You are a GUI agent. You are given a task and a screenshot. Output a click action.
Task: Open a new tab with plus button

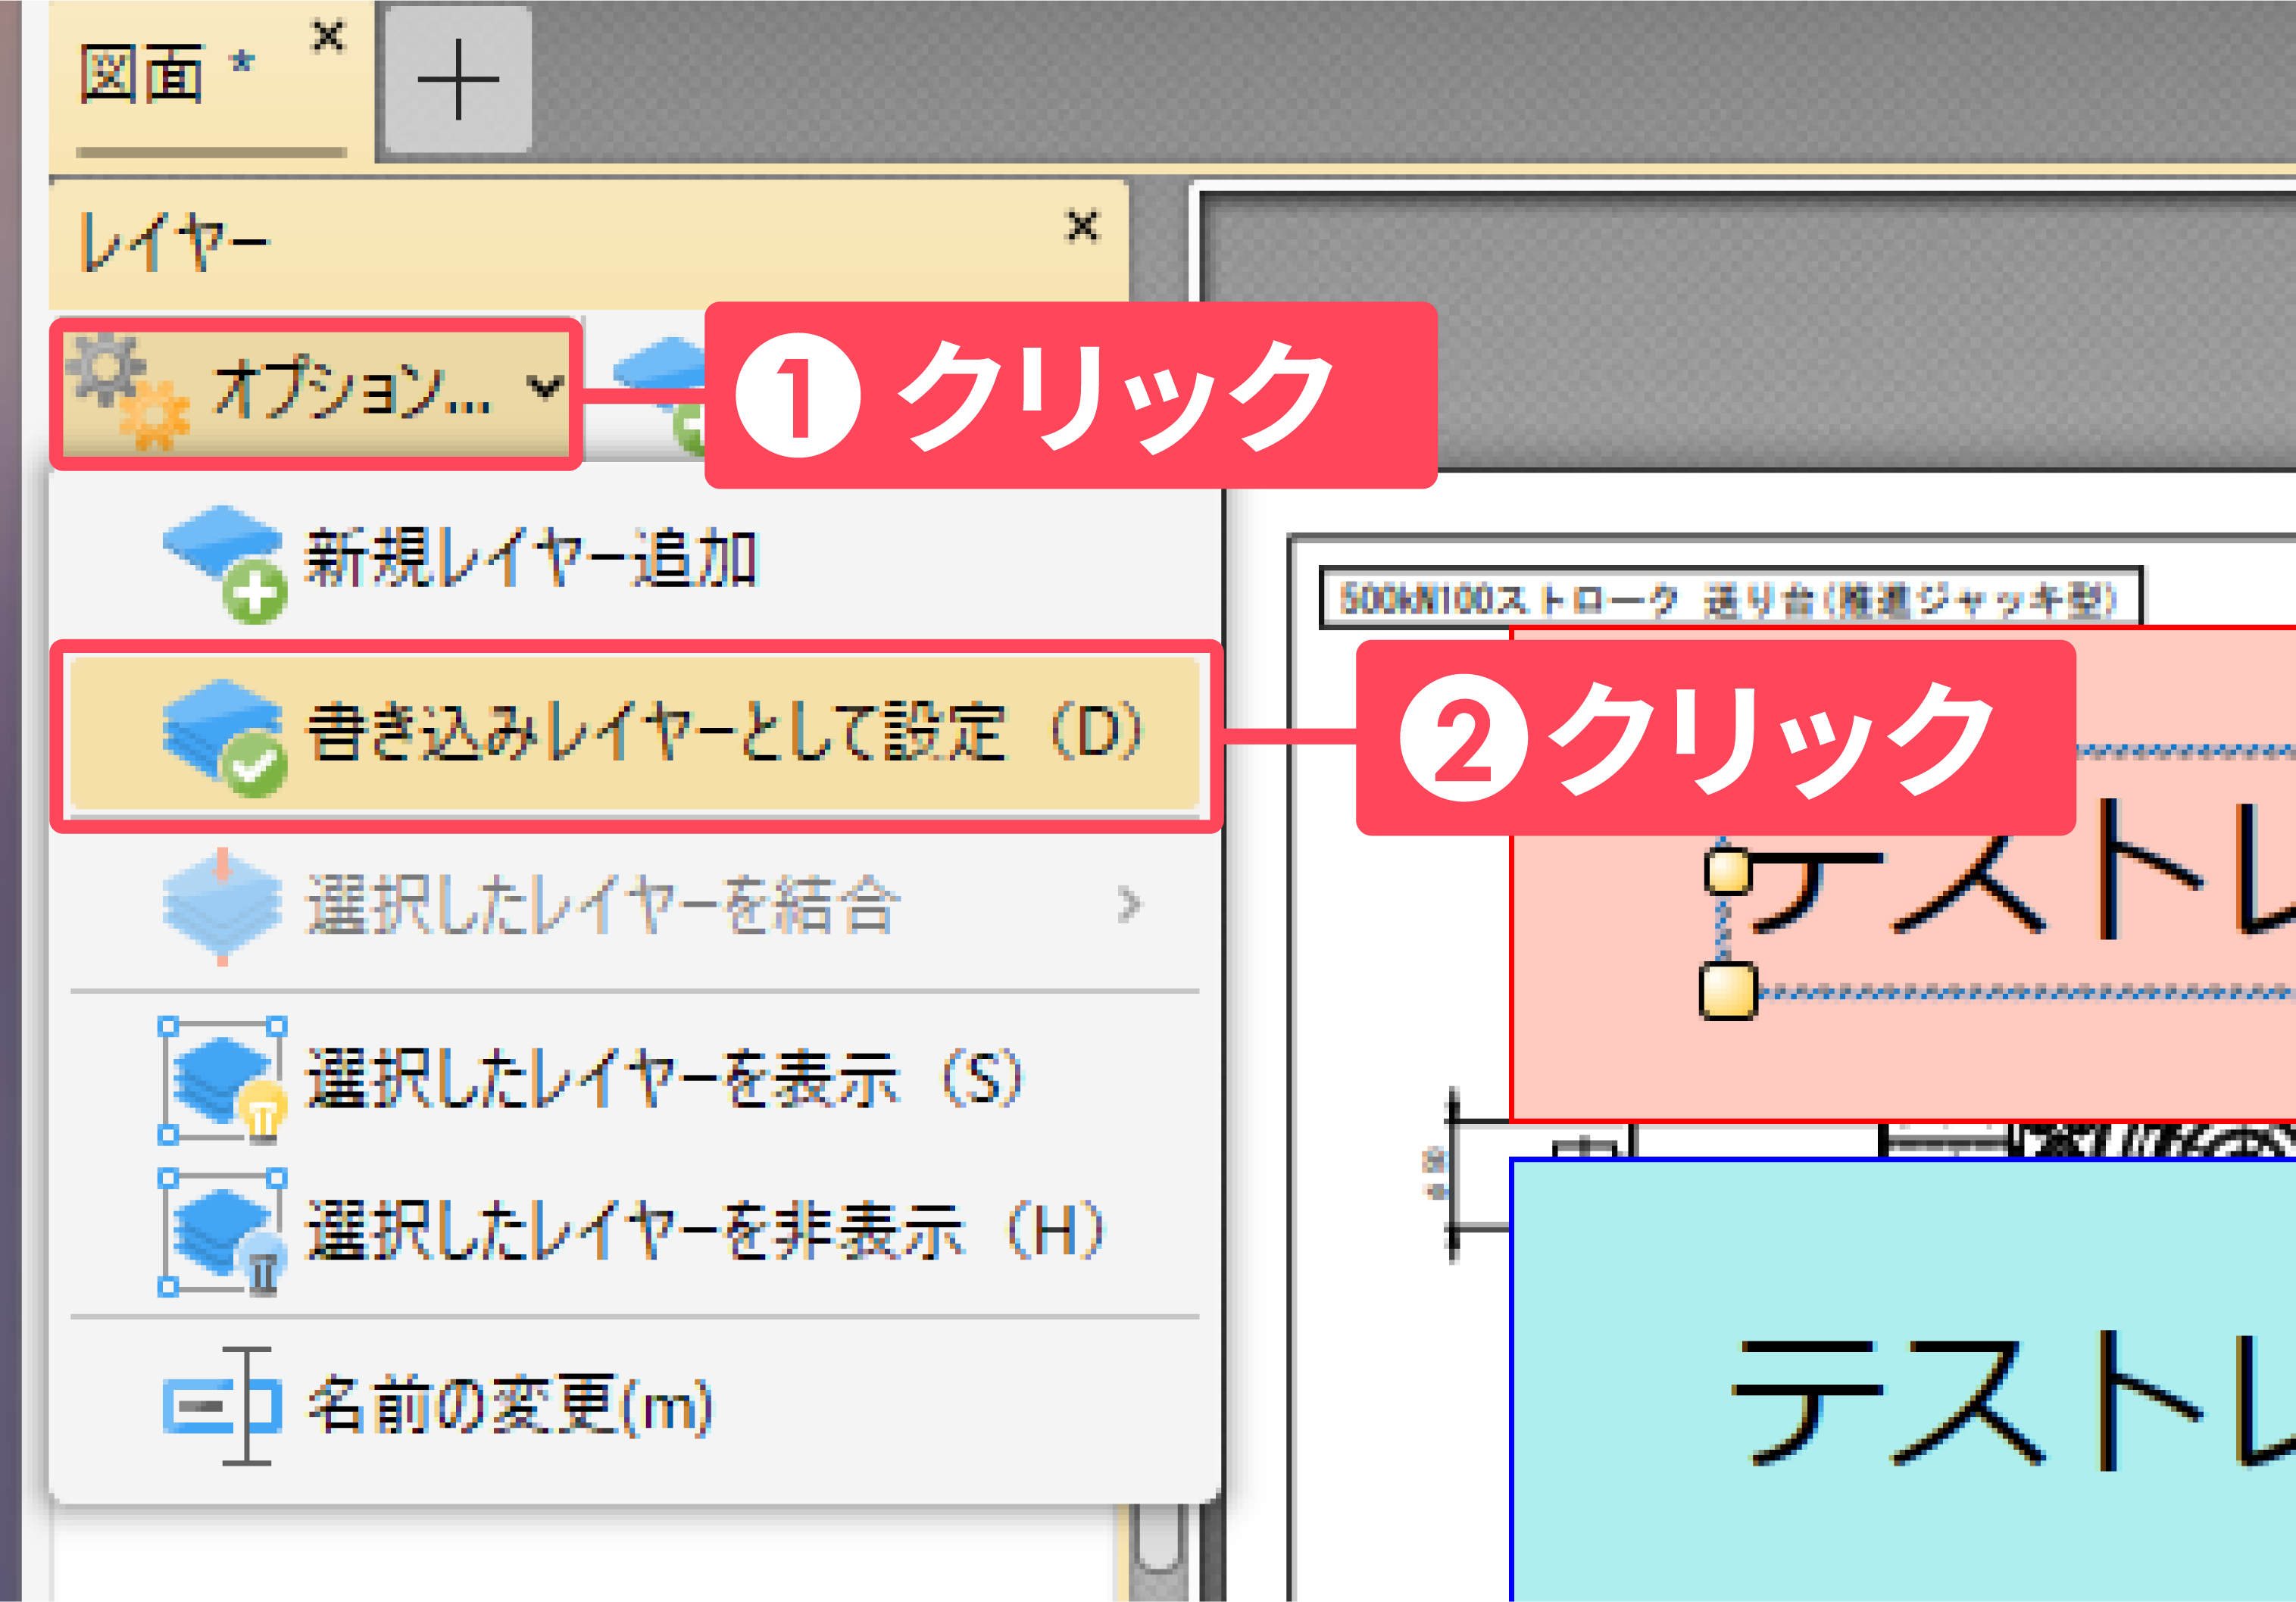458,79
